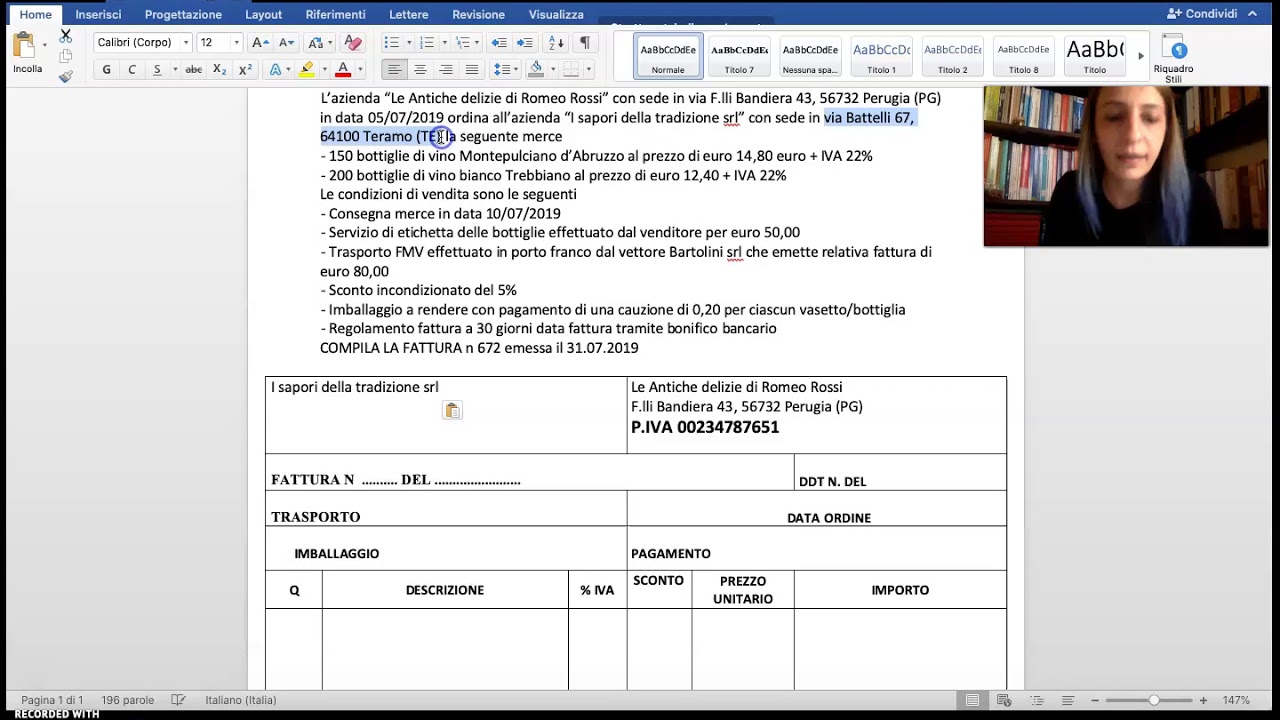Cut selection with the scissors icon
Viewport: 1280px width, 720px height.
click(x=65, y=35)
